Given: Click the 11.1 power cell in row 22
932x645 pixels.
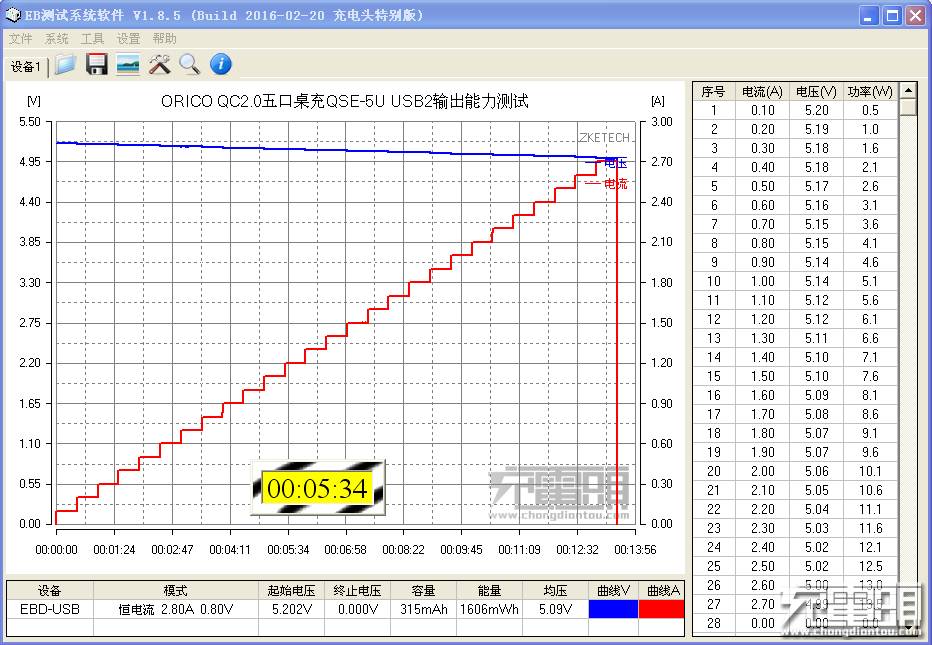Looking at the screenshot, I should pos(870,509).
